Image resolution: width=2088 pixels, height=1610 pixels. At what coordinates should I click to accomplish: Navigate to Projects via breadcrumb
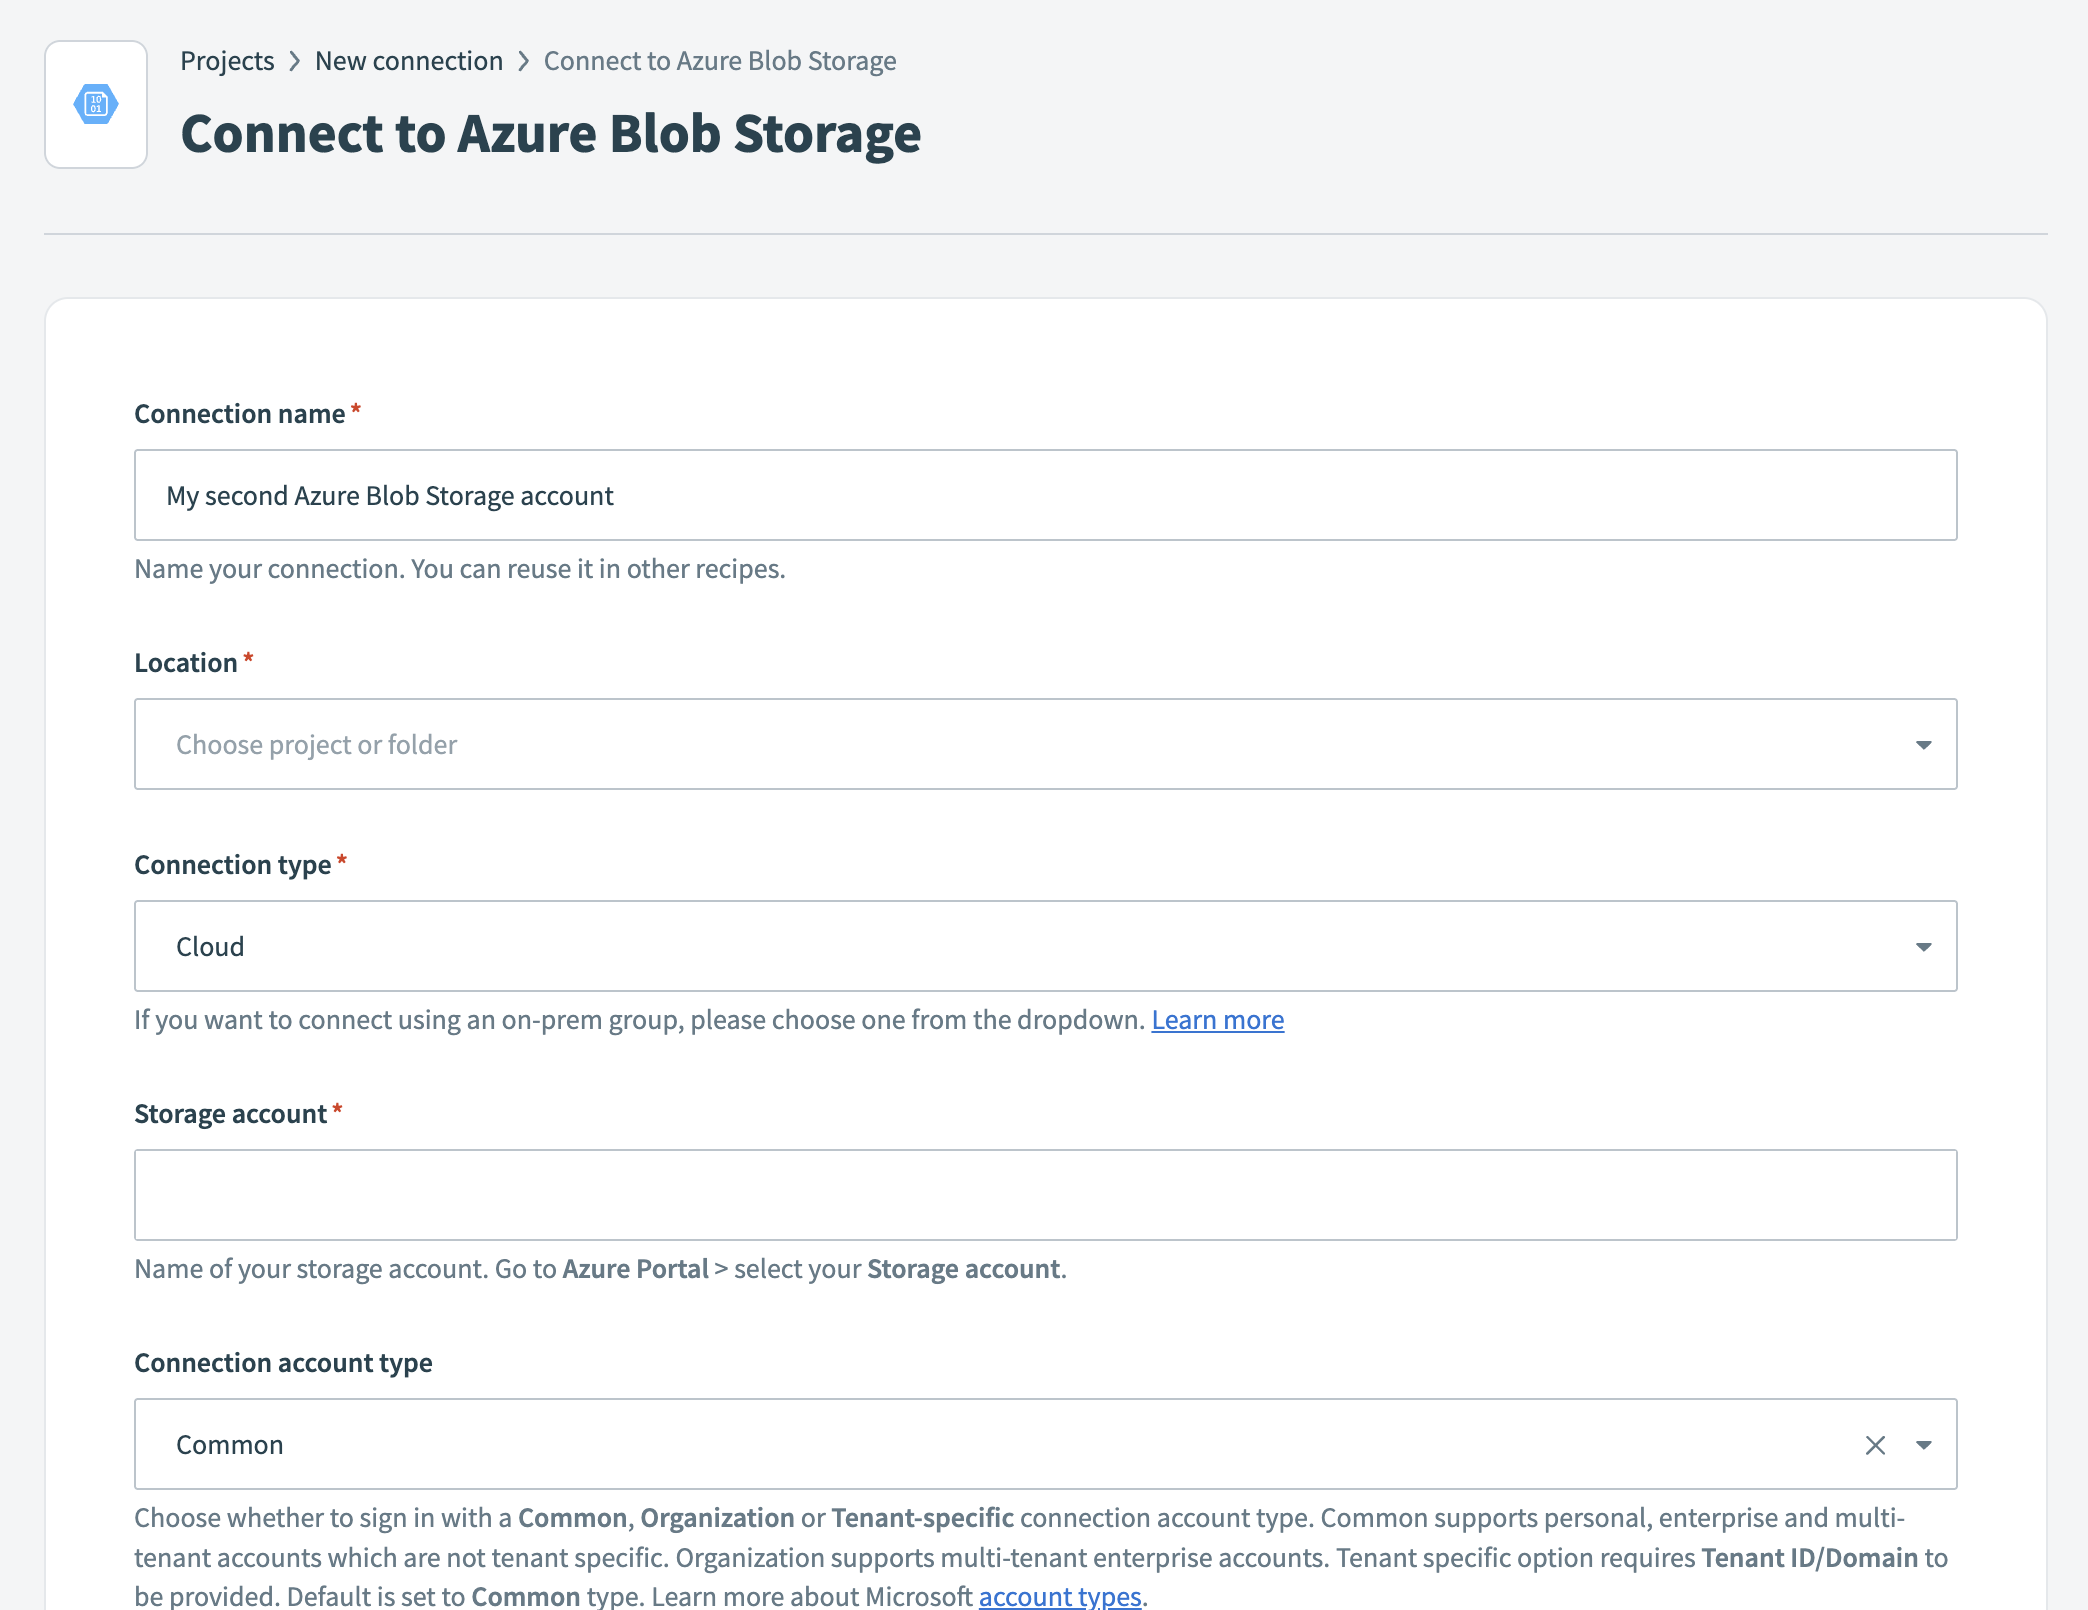pos(227,60)
